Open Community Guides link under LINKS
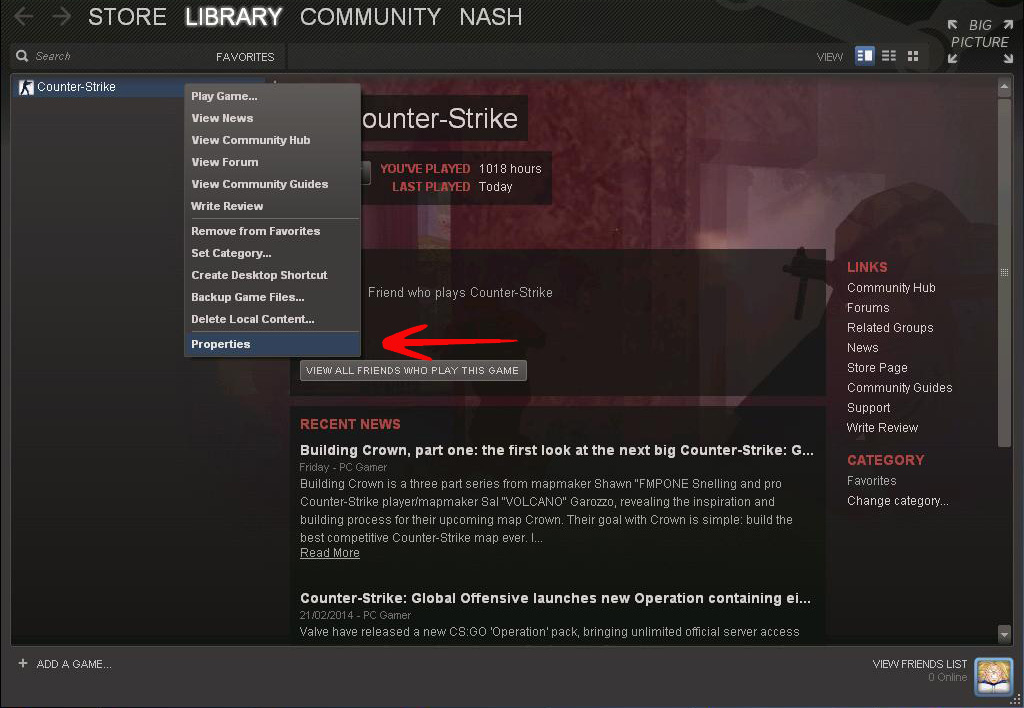 click(x=899, y=388)
